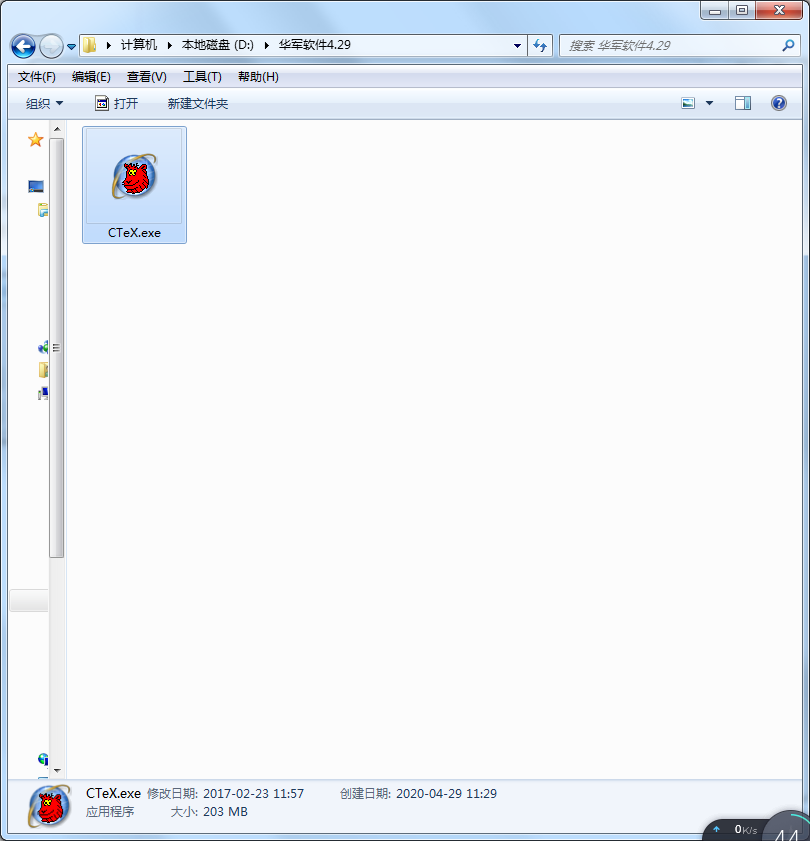The width and height of the screenshot is (810, 841).
Task: Maximize the explorer window
Action: click(x=742, y=10)
